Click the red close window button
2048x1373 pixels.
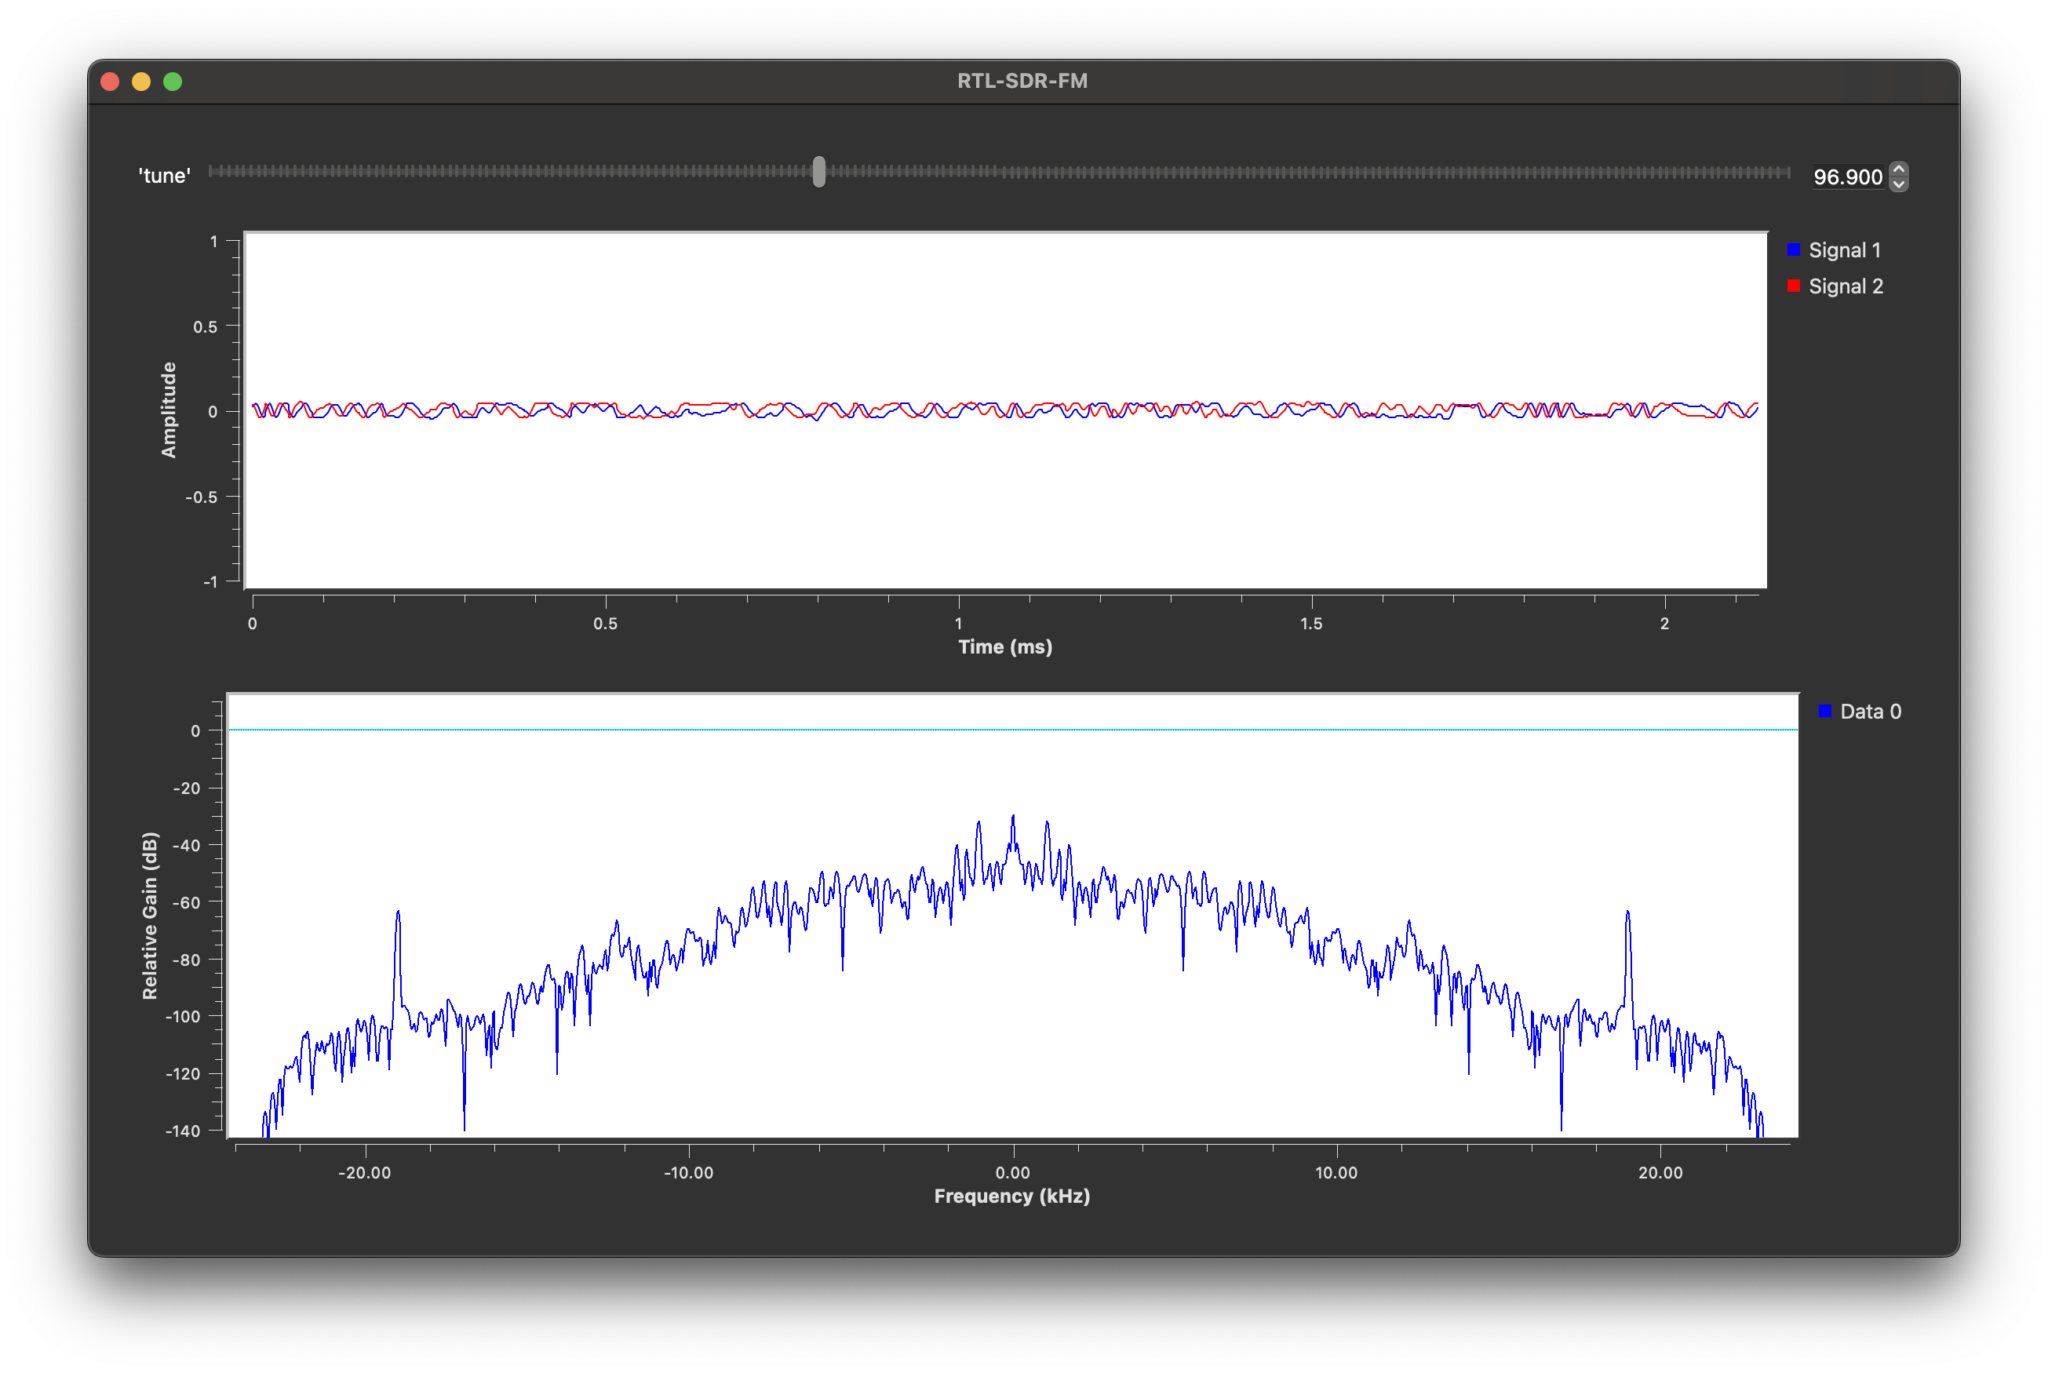tap(111, 82)
